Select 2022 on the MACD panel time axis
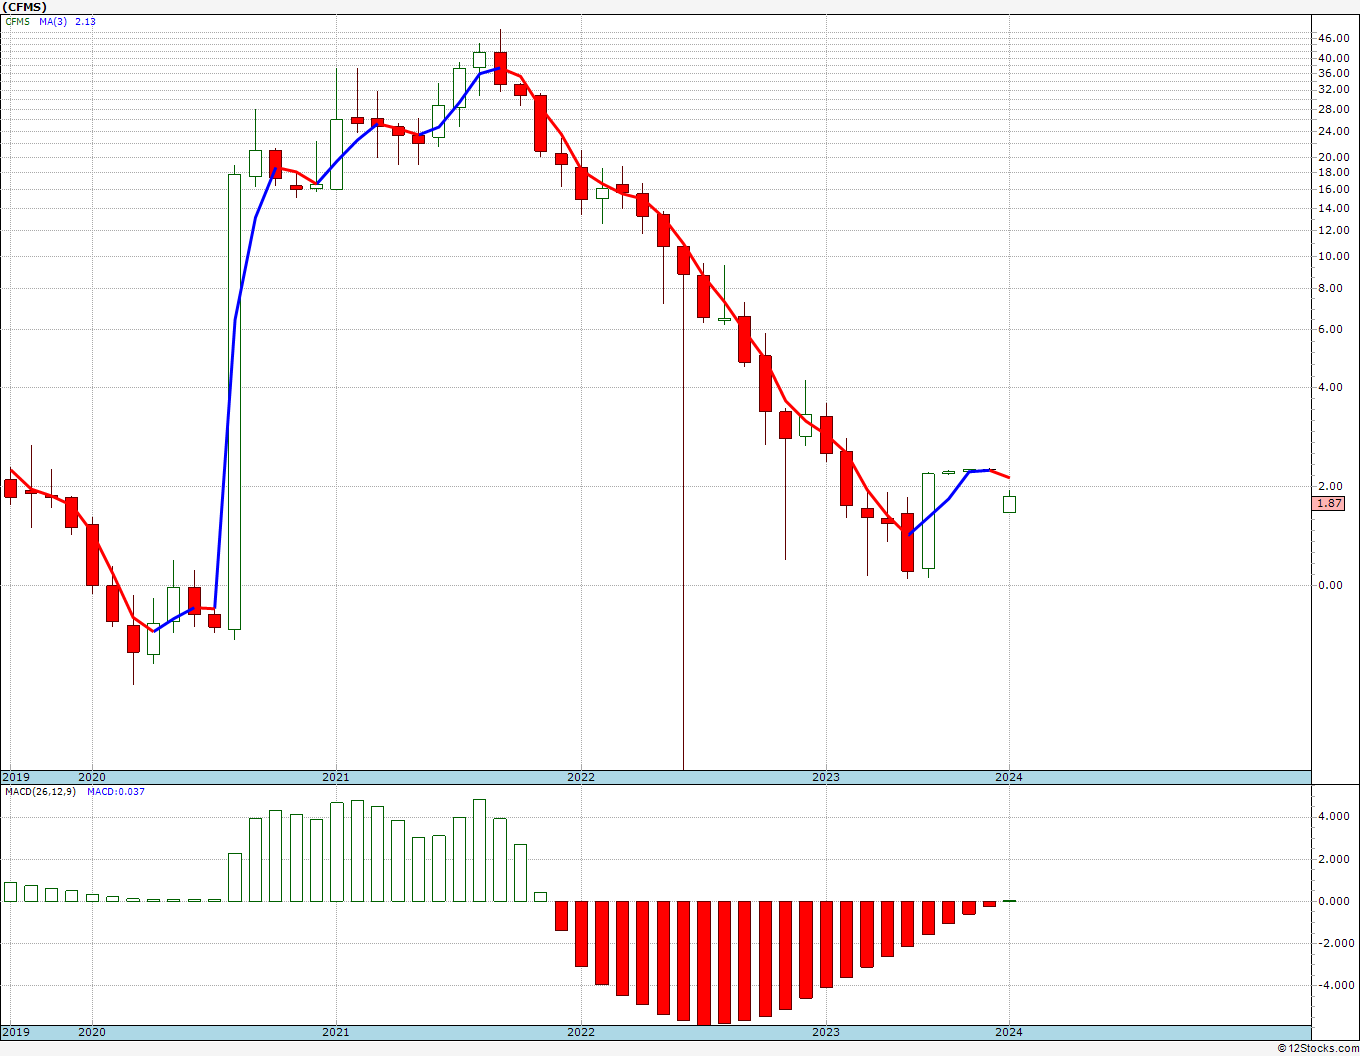This screenshot has height=1056, width=1360. (x=581, y=1032)
